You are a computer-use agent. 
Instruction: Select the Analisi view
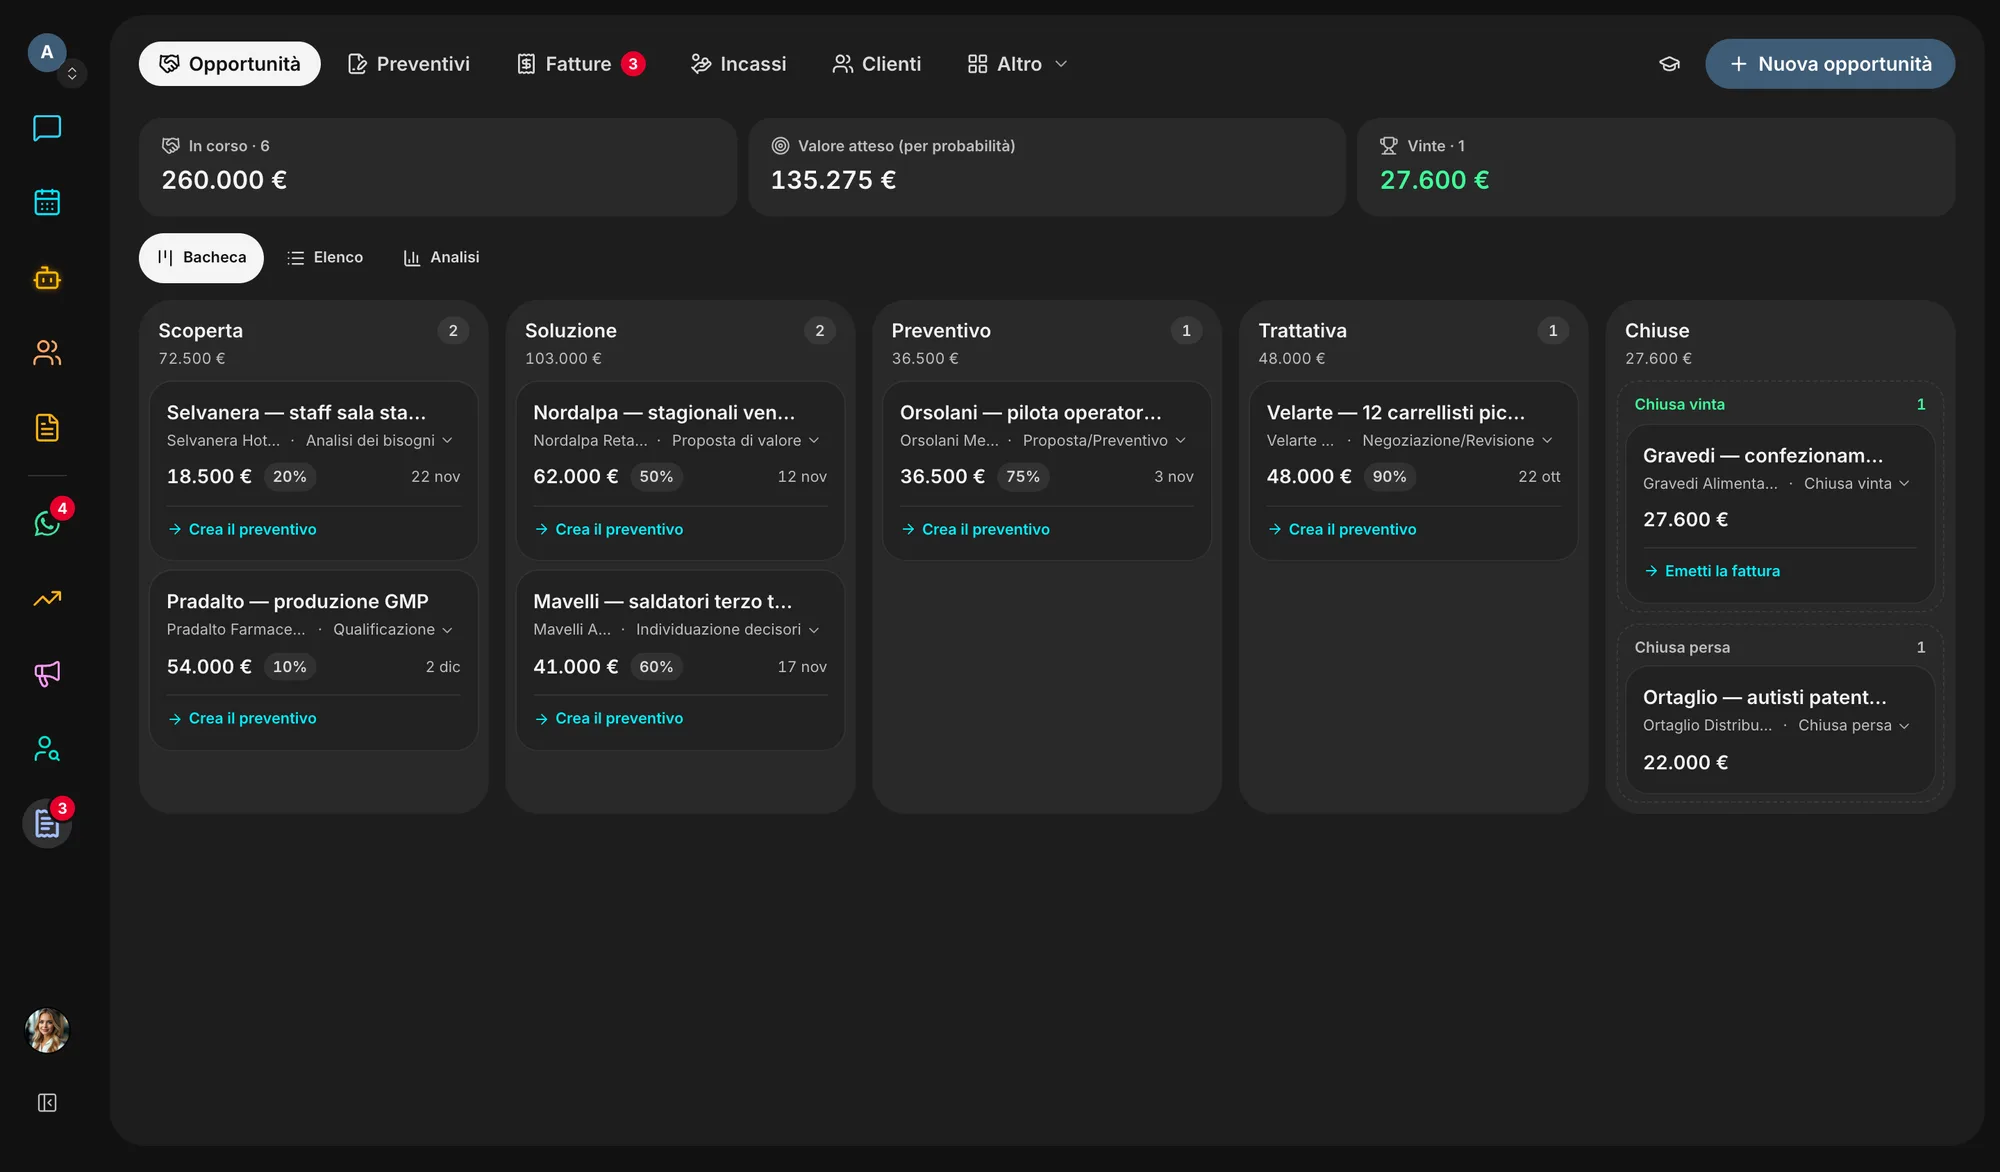click(441, 258)
